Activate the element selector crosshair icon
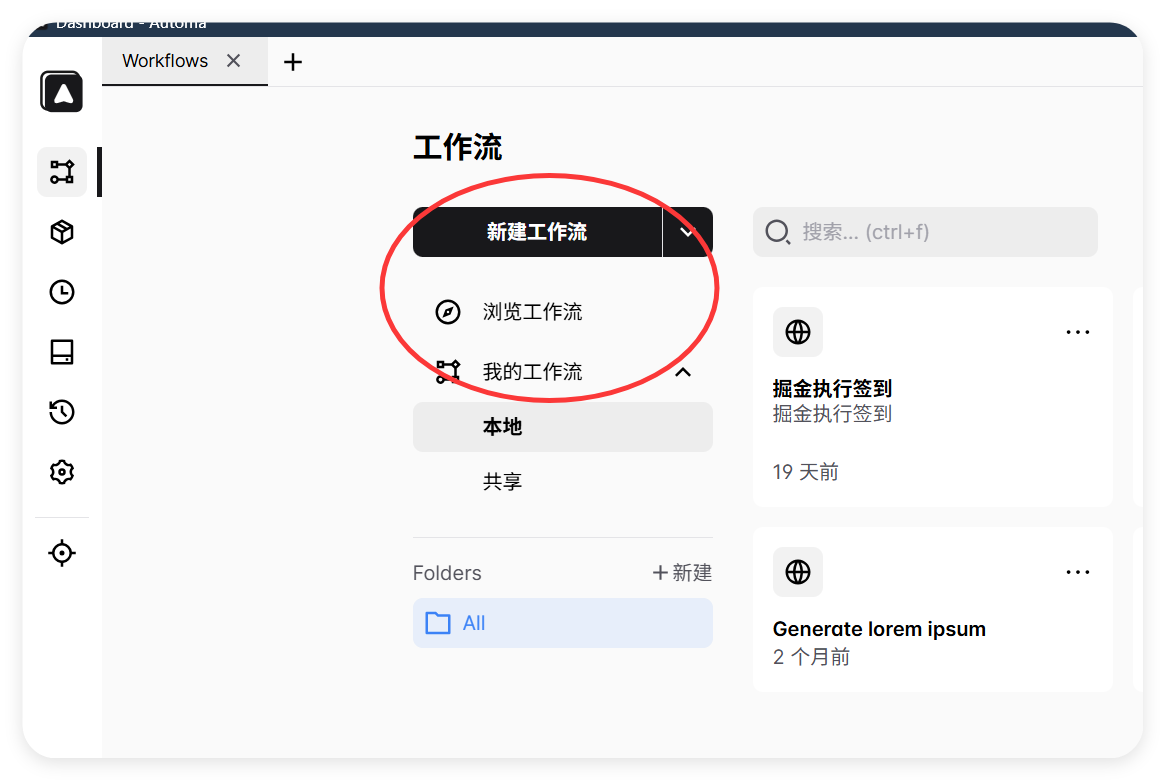Screen dimensions: 1165x780 coord(62,553)
